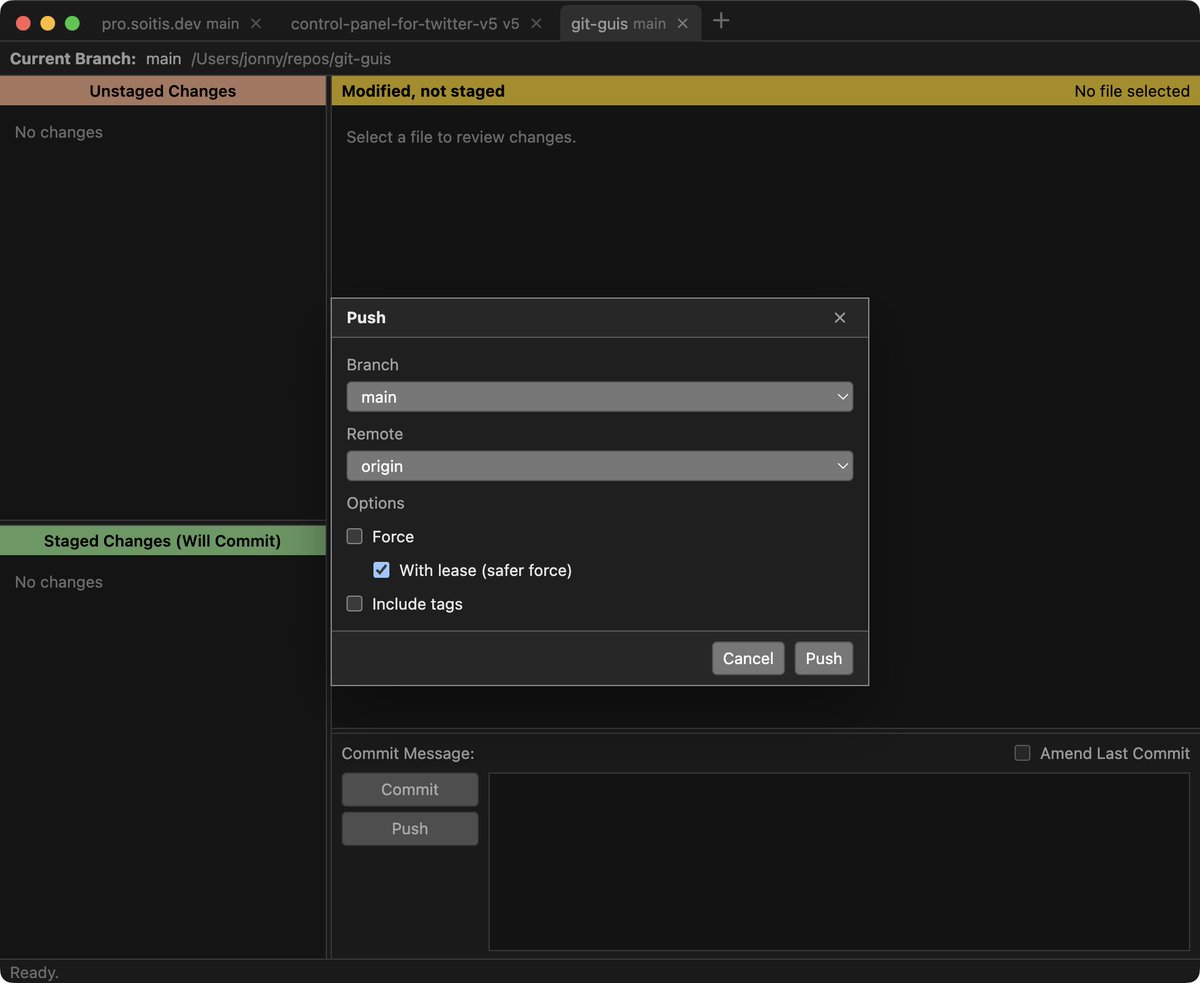Click the repository path /Users/jonny/repos/git-guis
1200x983 pixels.
(x=291, y=59)
